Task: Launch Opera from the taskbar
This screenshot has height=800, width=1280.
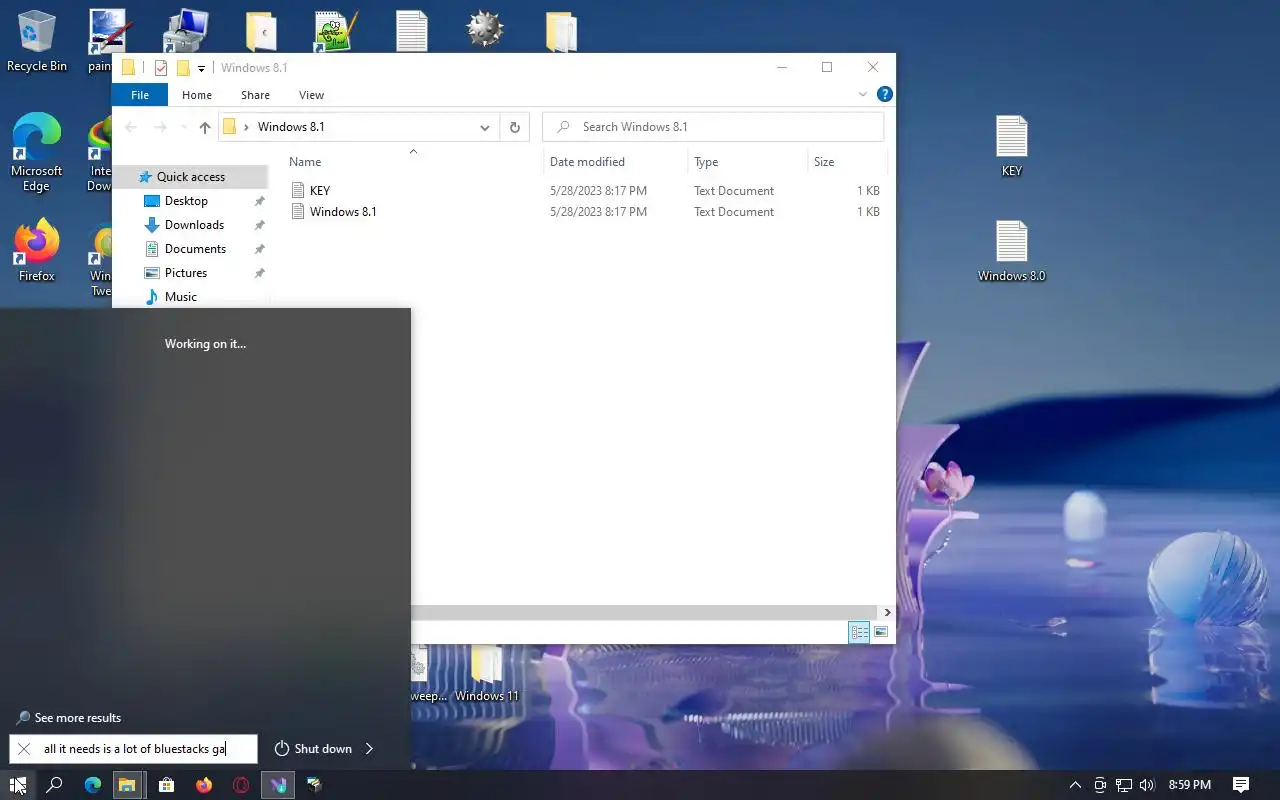Action: pyautogui.click(x=241, y=785)
